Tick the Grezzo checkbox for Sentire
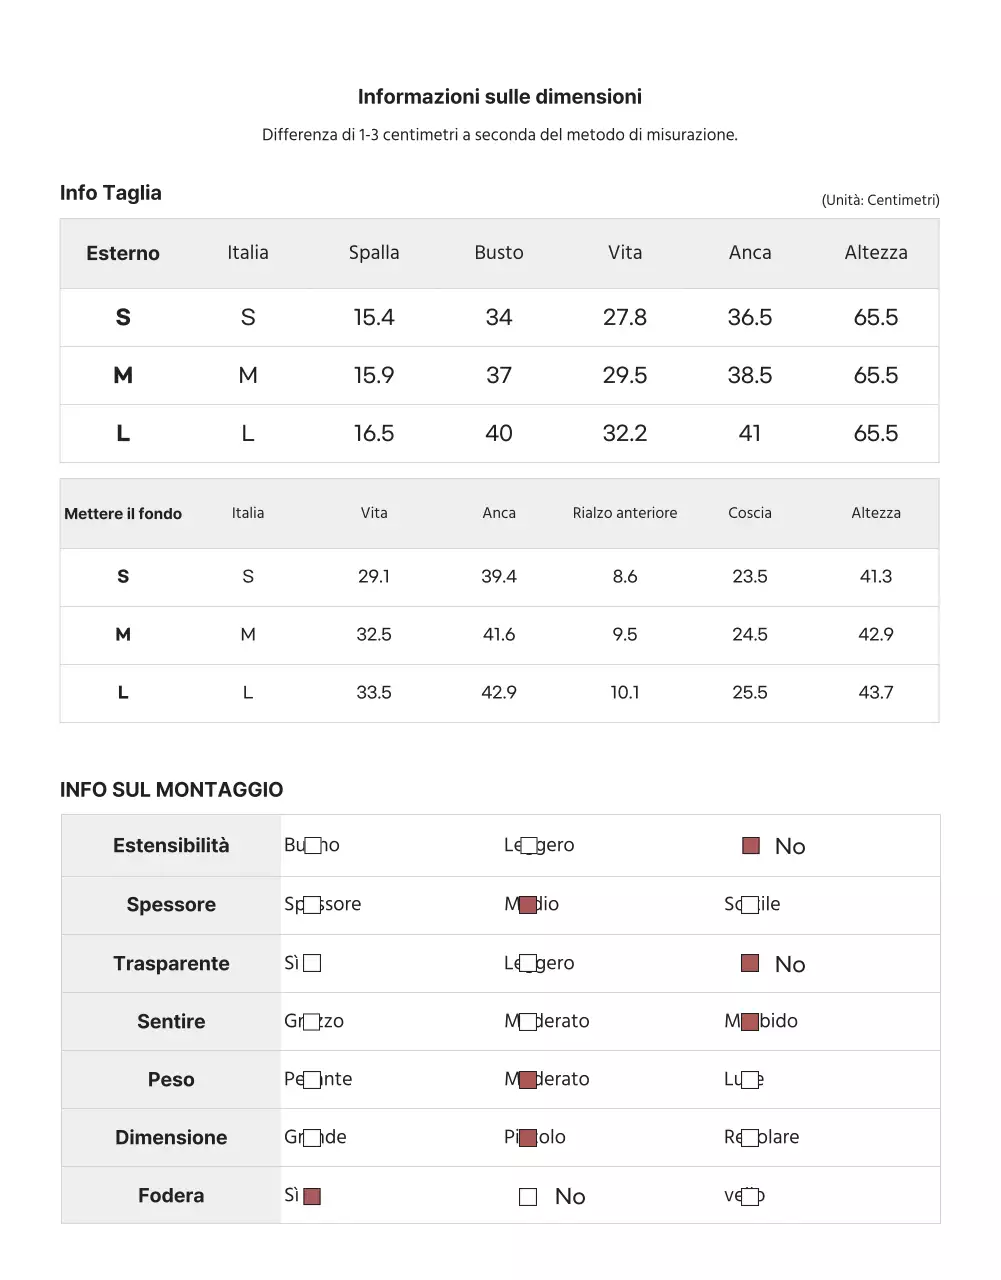This screenshot has width=1001, height=1280. pos(312,1022)
